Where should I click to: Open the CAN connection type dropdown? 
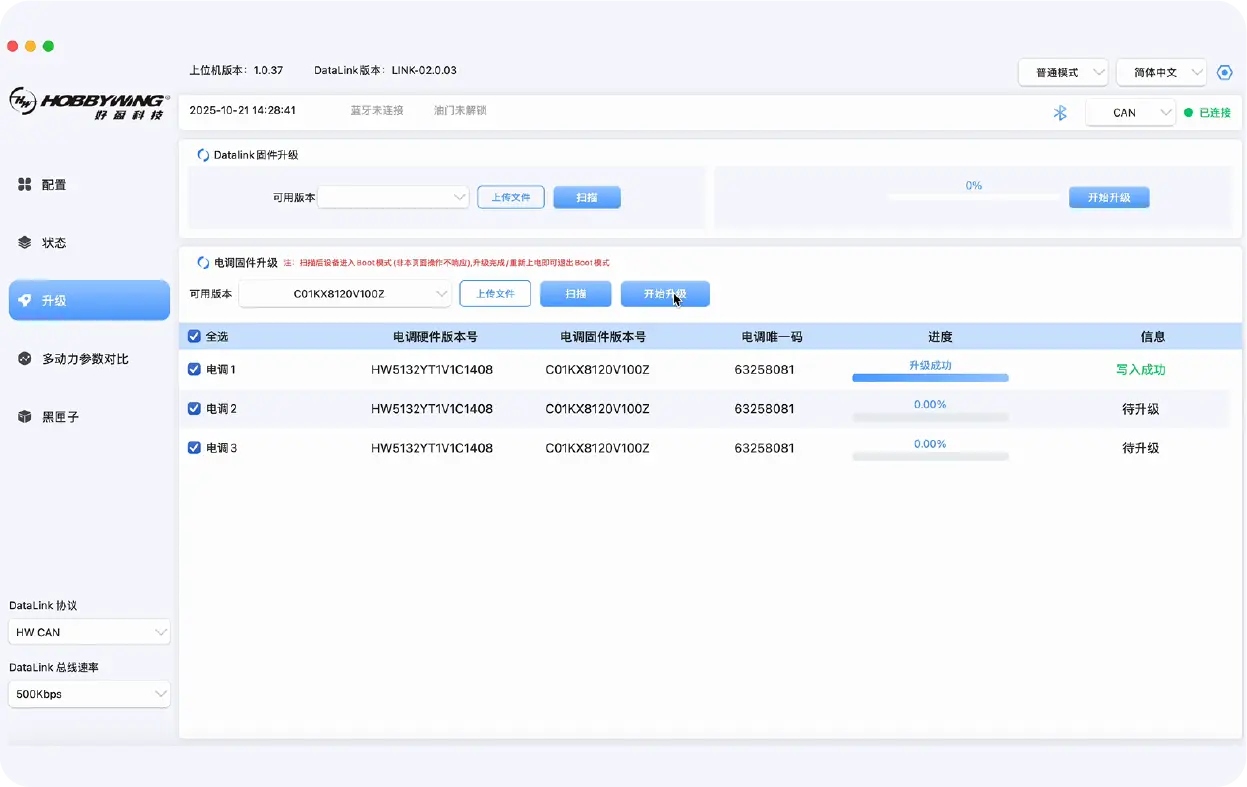1130,113
